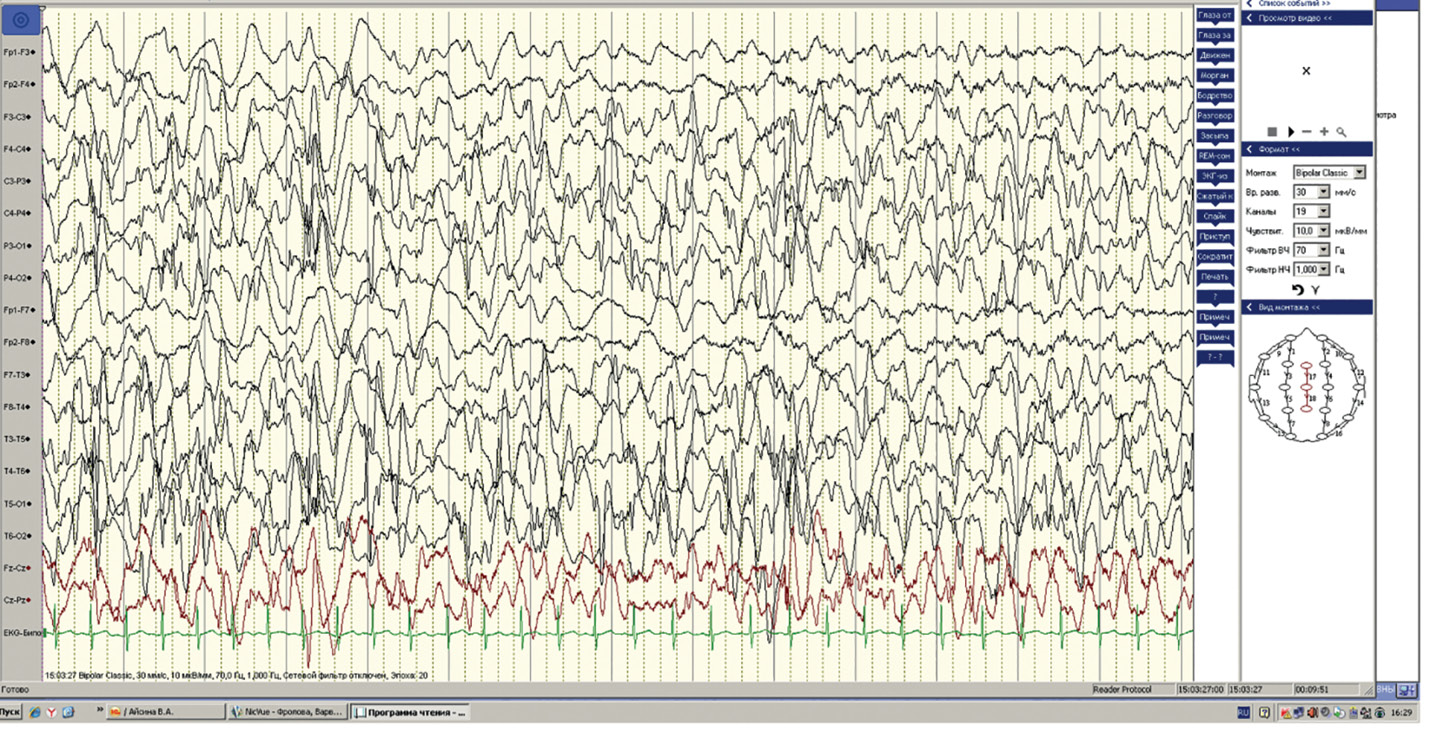This screenshot has width=1436, height=734.
Task: Click the undo arrow under filter settings
Action: (1297, 289)
